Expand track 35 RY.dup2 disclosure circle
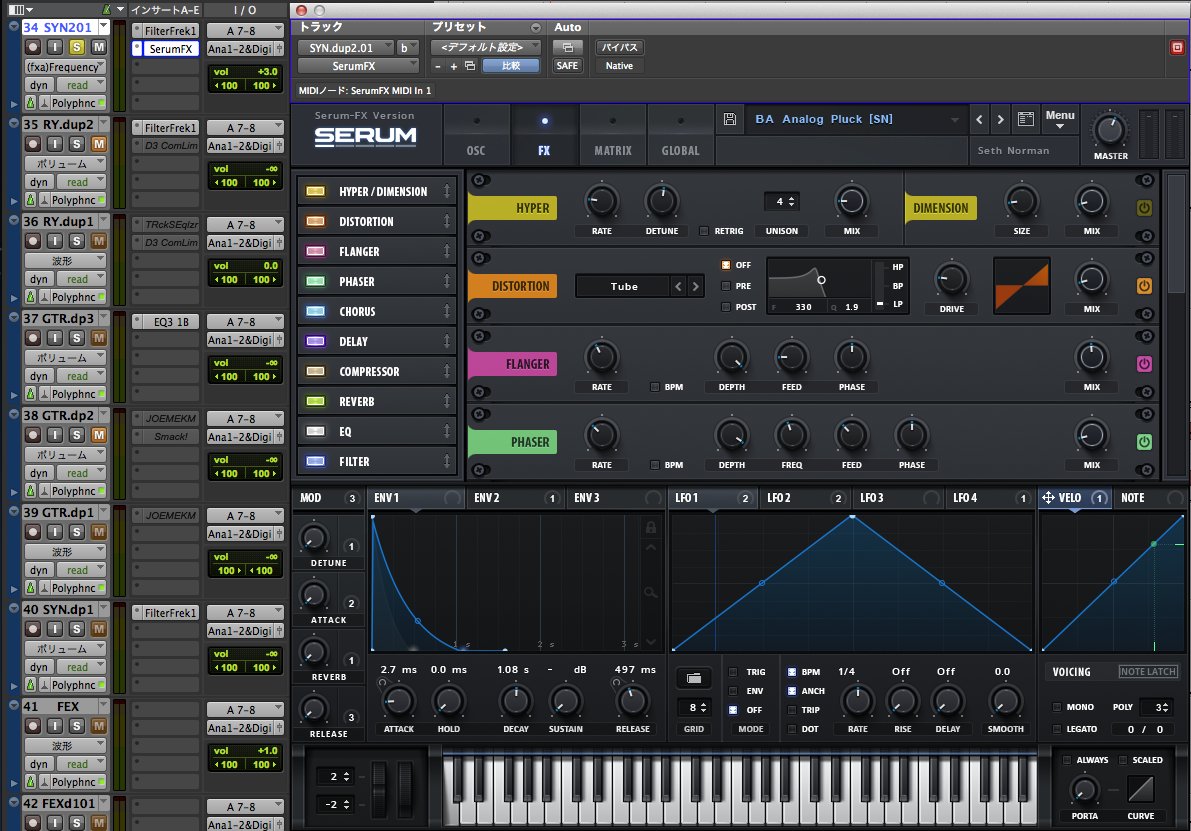1191x831 pixels. (14, 123)
